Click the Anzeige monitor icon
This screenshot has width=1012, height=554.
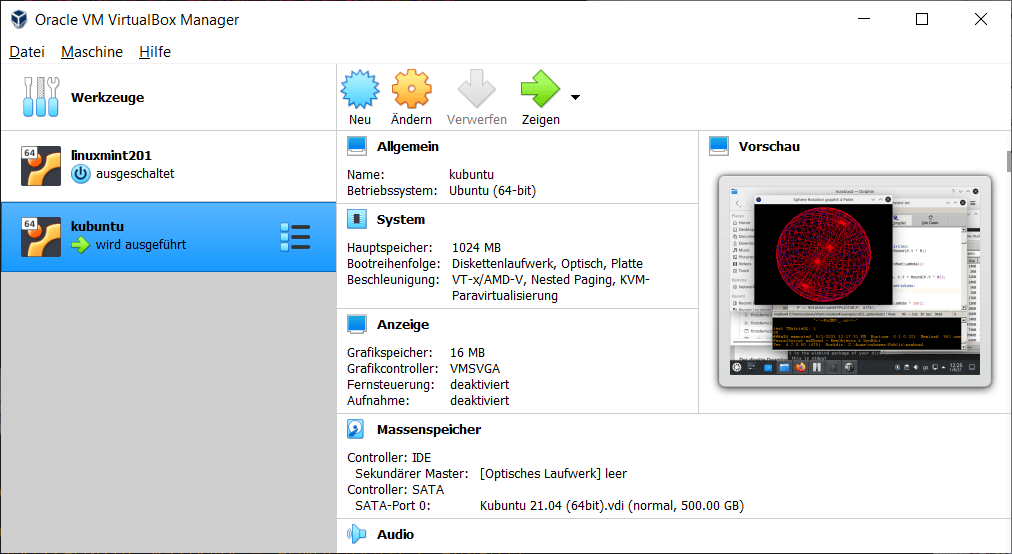pyautogui.click(x=357, y=324)
